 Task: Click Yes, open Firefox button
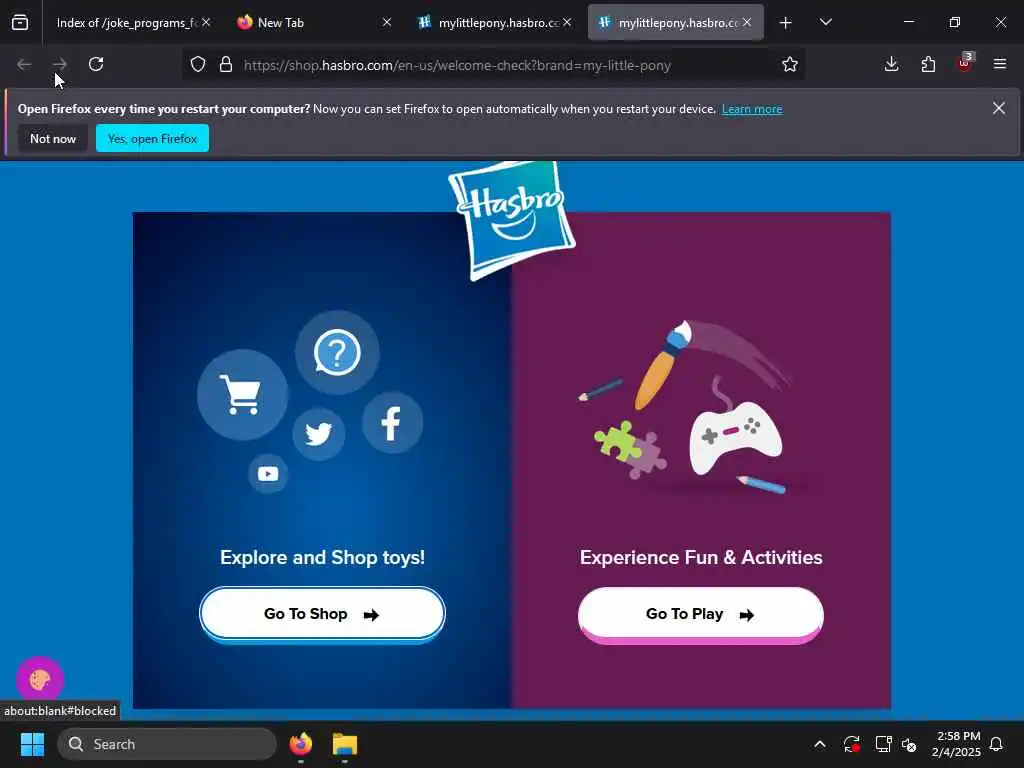click(x=152, y=138)
